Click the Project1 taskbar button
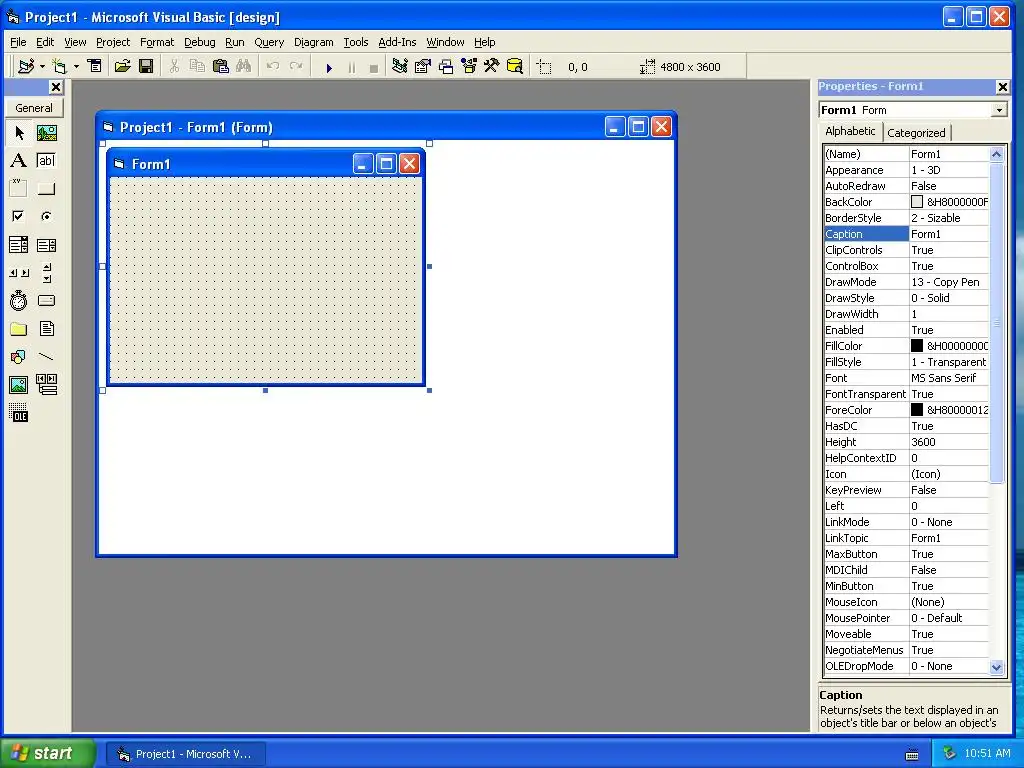Screen dimensions: 1024x768 coord(185,754)
